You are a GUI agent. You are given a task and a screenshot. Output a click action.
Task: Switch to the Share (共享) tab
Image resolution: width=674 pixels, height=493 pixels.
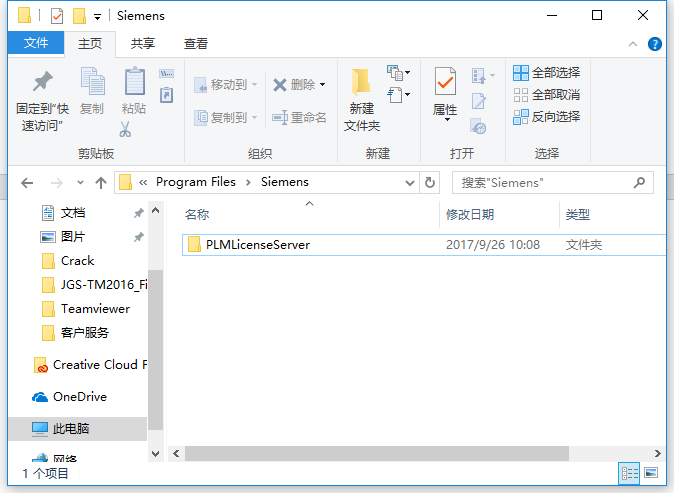click(x=143, y=43)
